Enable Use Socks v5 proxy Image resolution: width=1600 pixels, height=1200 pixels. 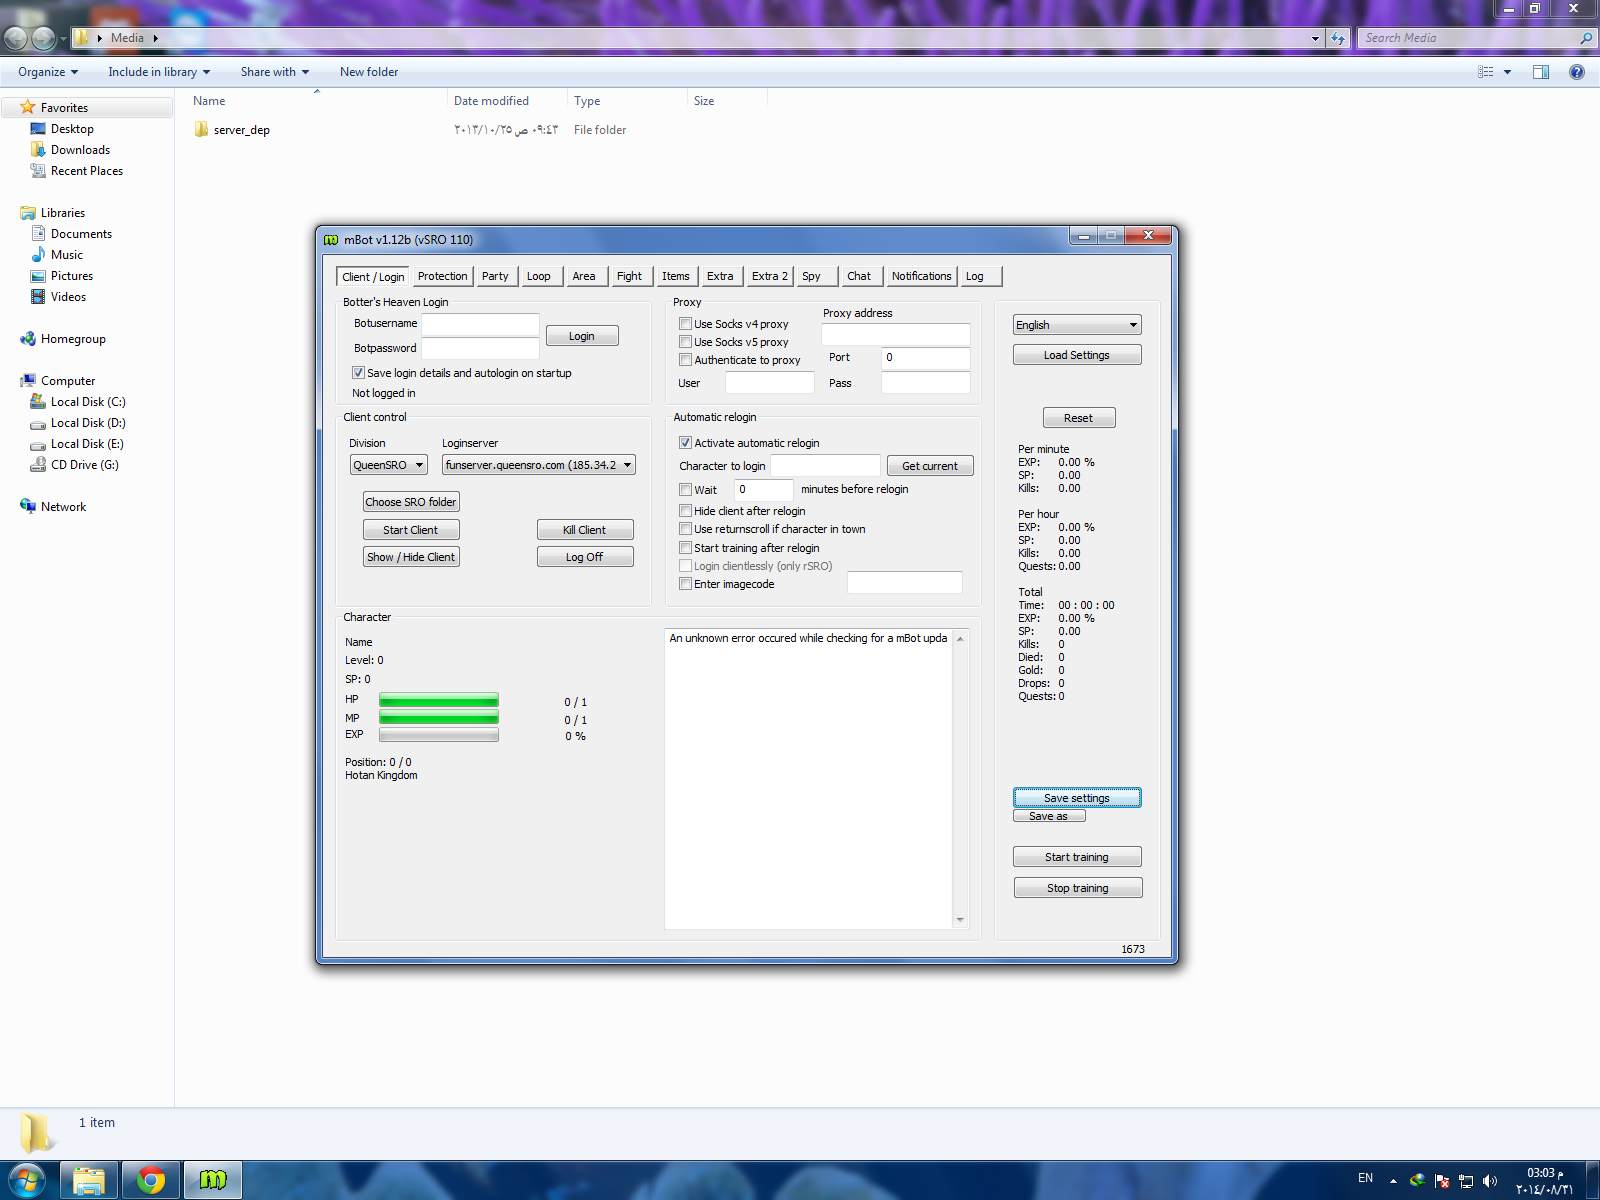coord(685,342)
